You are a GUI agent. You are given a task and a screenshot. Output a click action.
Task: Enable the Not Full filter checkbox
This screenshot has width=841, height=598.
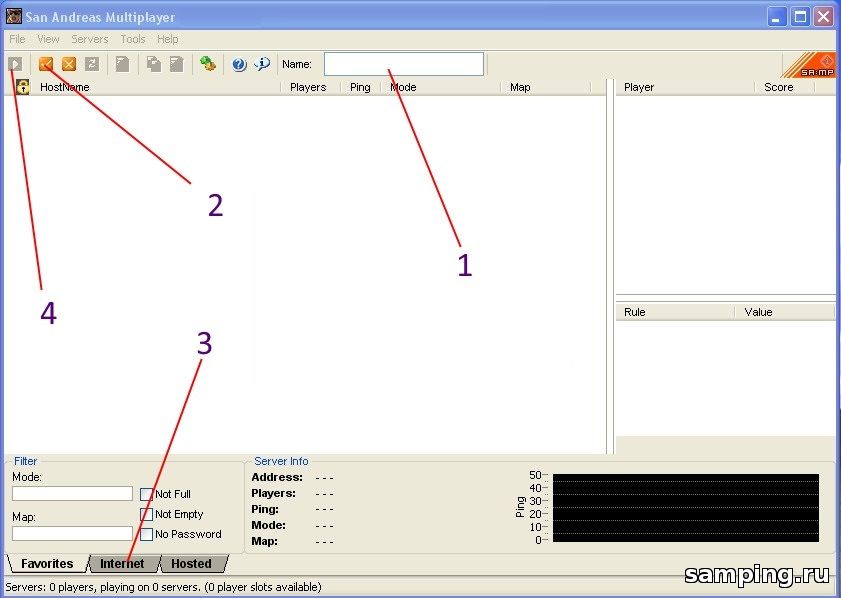146,494
